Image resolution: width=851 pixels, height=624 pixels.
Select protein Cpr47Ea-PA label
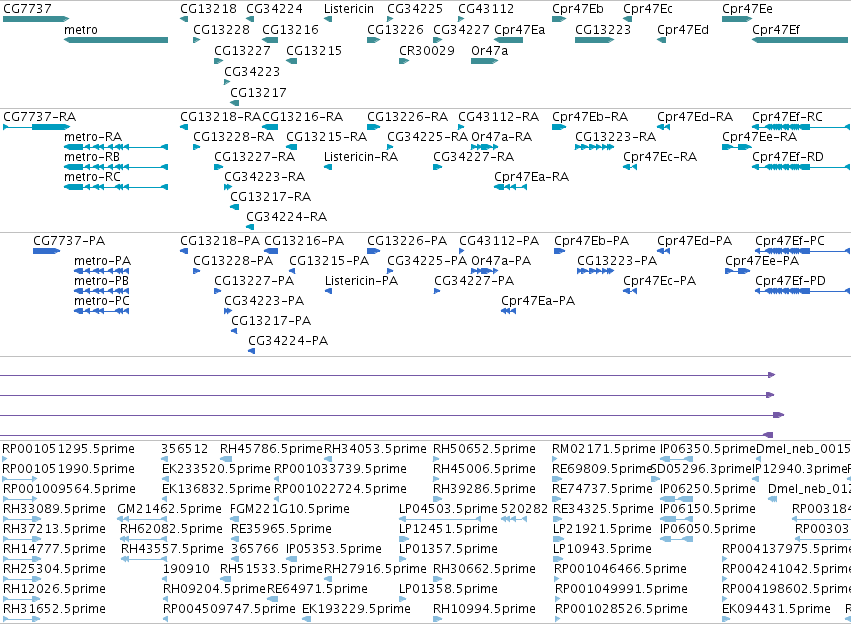[x=538, y=301]
